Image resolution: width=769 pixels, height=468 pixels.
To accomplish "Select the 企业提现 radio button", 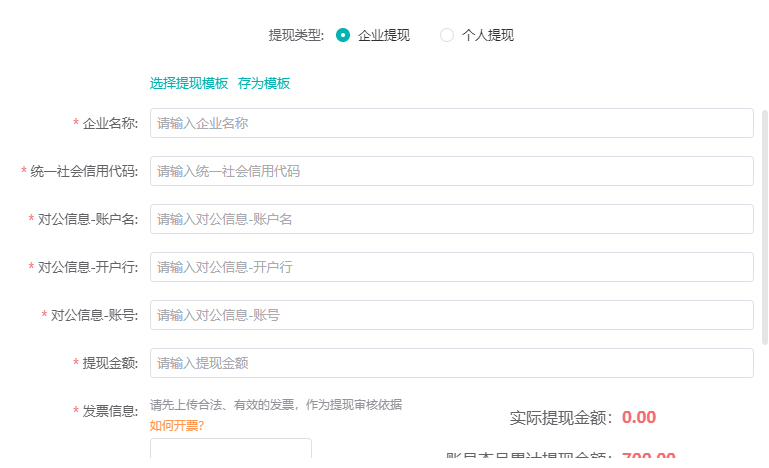I will tap(344, 35).
